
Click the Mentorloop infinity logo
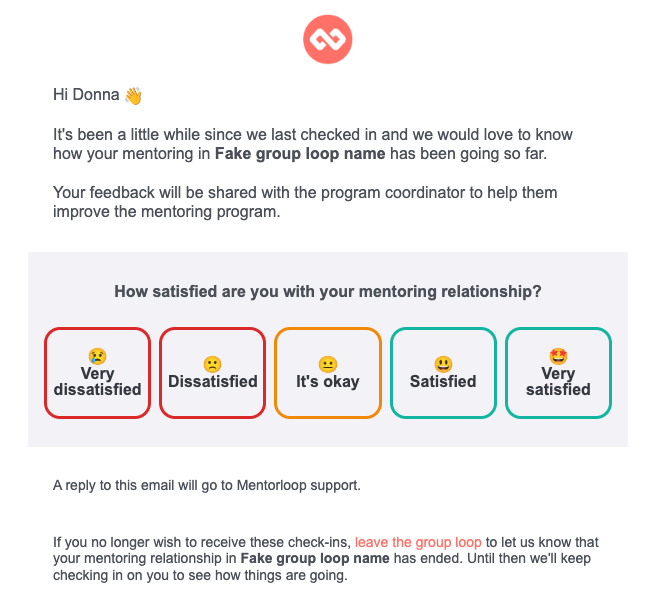point(328,40)
